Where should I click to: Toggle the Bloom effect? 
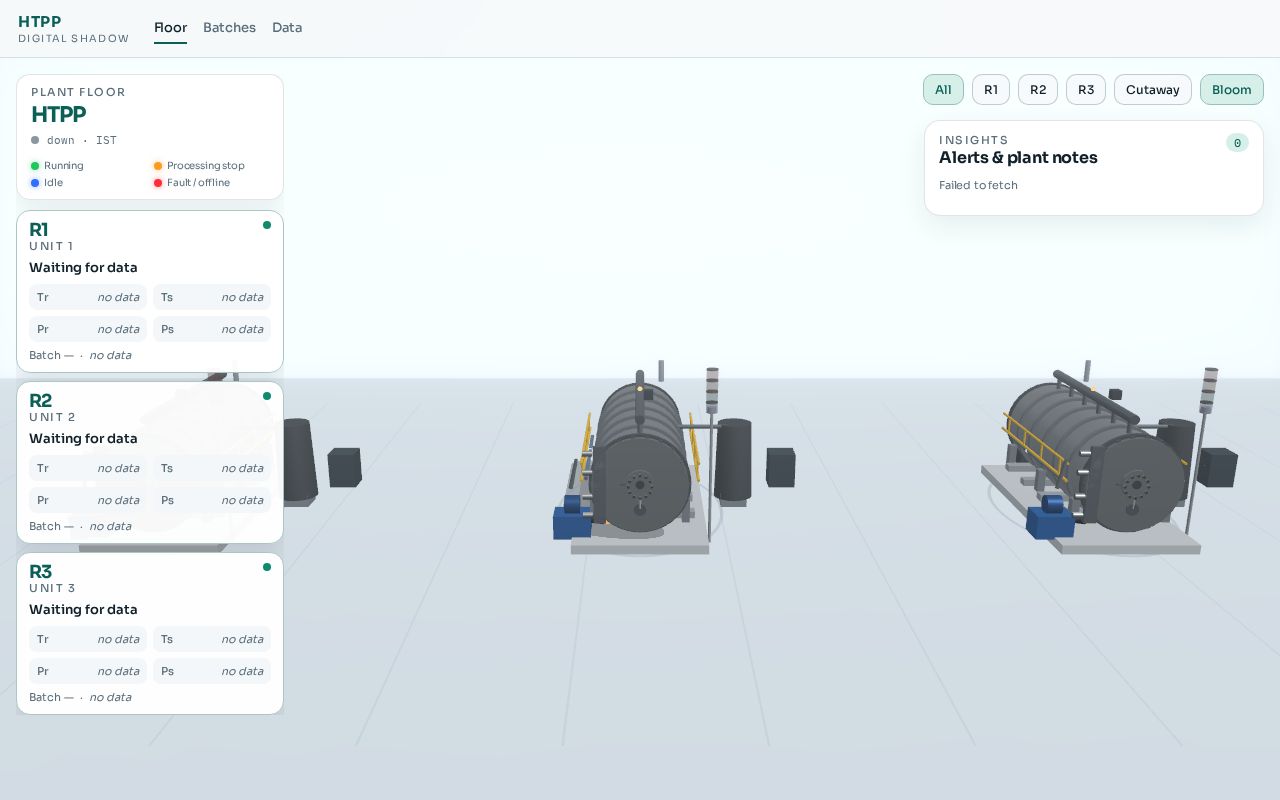(1232, 90)
